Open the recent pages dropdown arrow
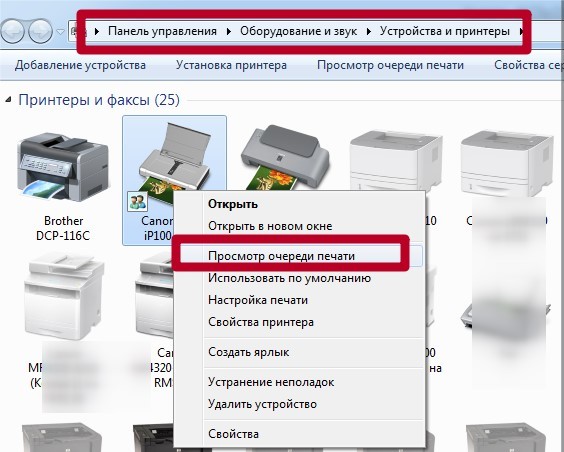The height and width of the screenshot is (452, 564). 60,32
